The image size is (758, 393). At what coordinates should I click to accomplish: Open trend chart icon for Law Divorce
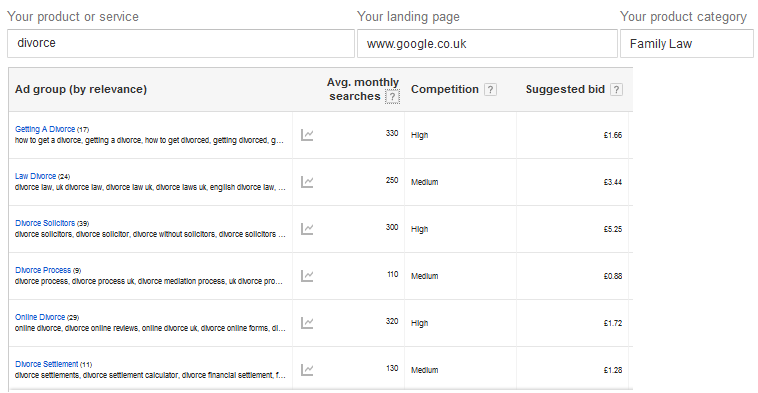point(307,182)
